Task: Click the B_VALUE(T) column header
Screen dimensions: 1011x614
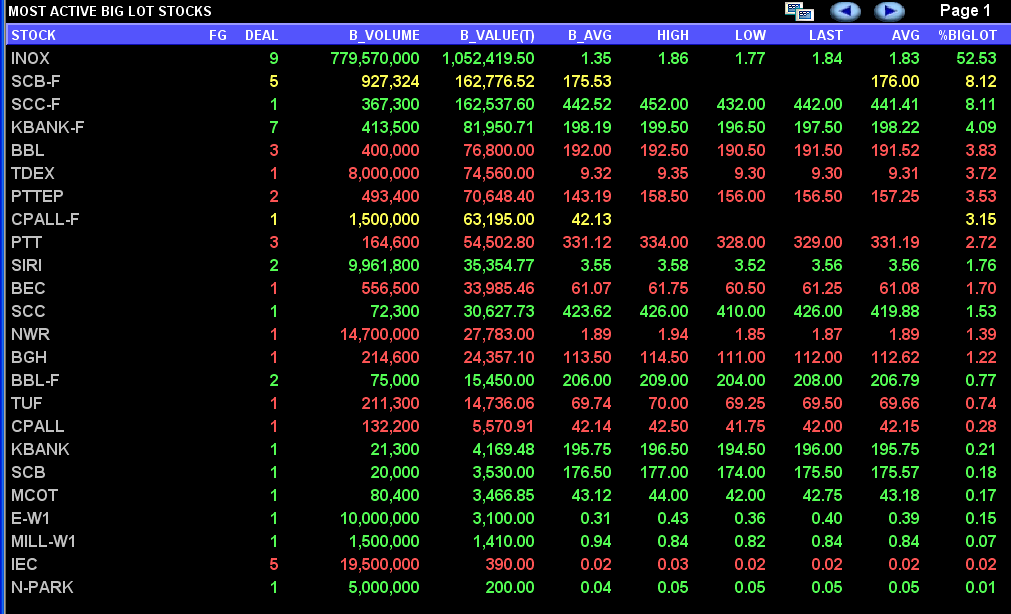Action: (497, 35)
